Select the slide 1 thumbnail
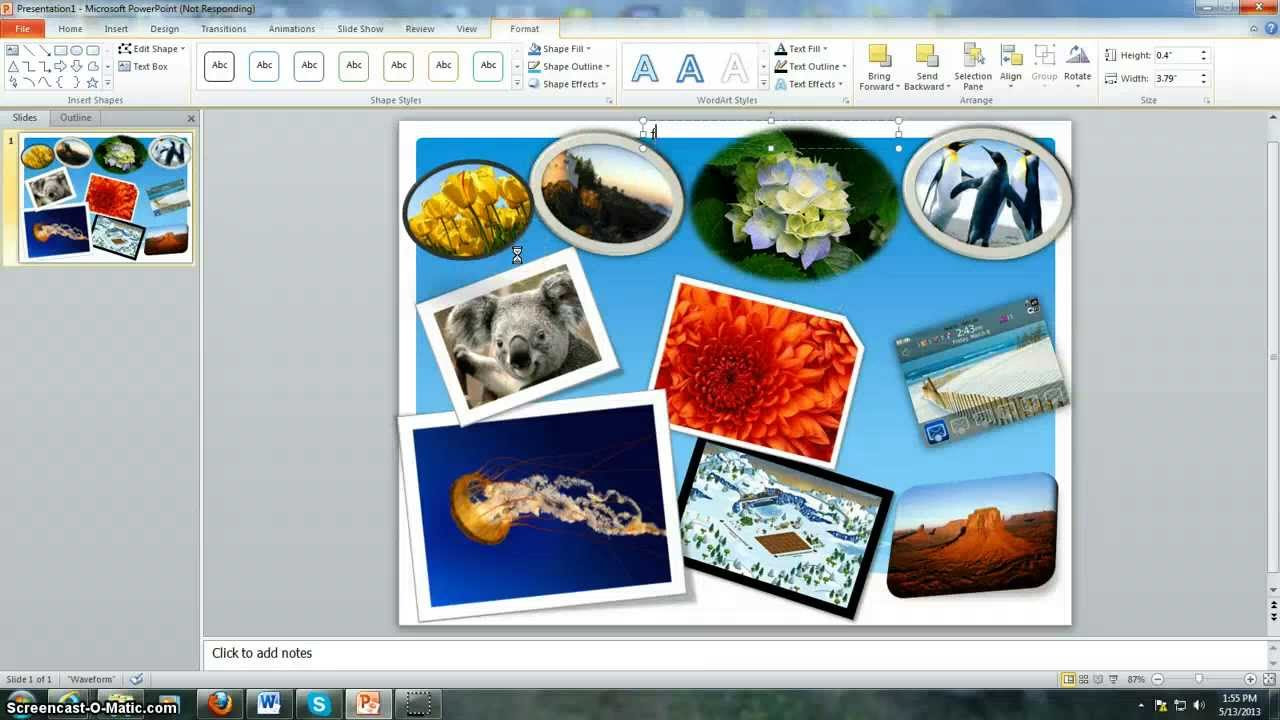 tap(106, 198)
